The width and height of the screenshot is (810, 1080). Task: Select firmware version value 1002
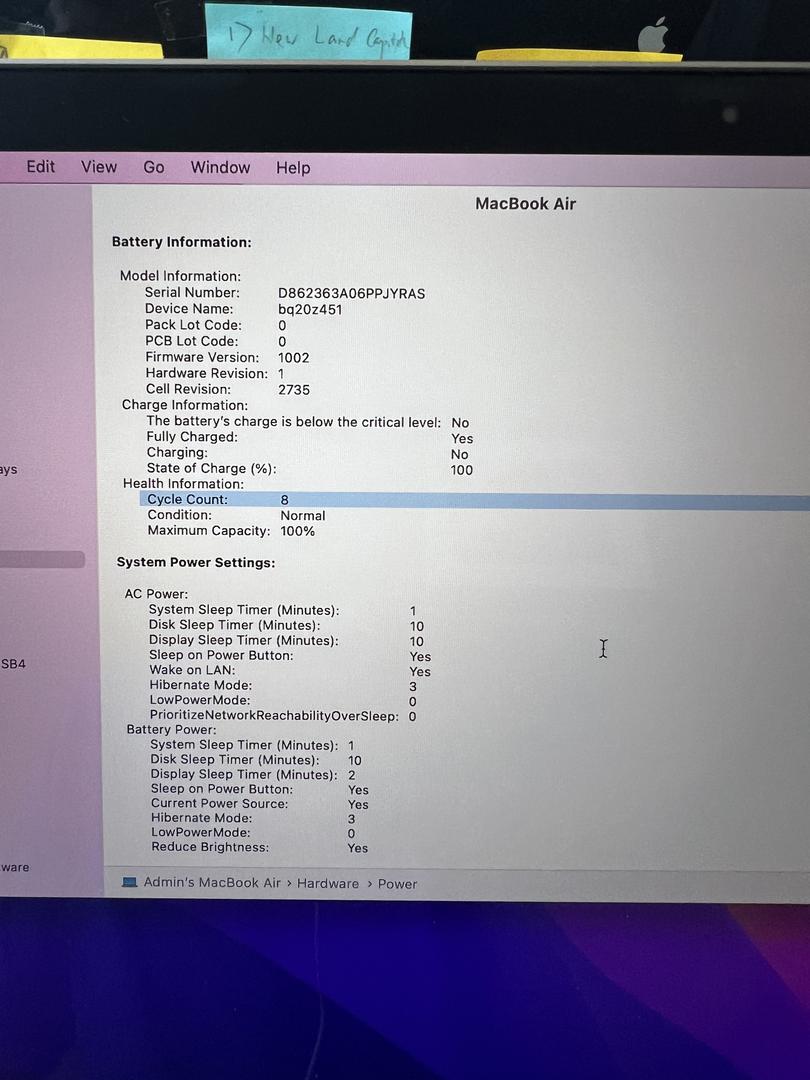click(x=293, y=357)
